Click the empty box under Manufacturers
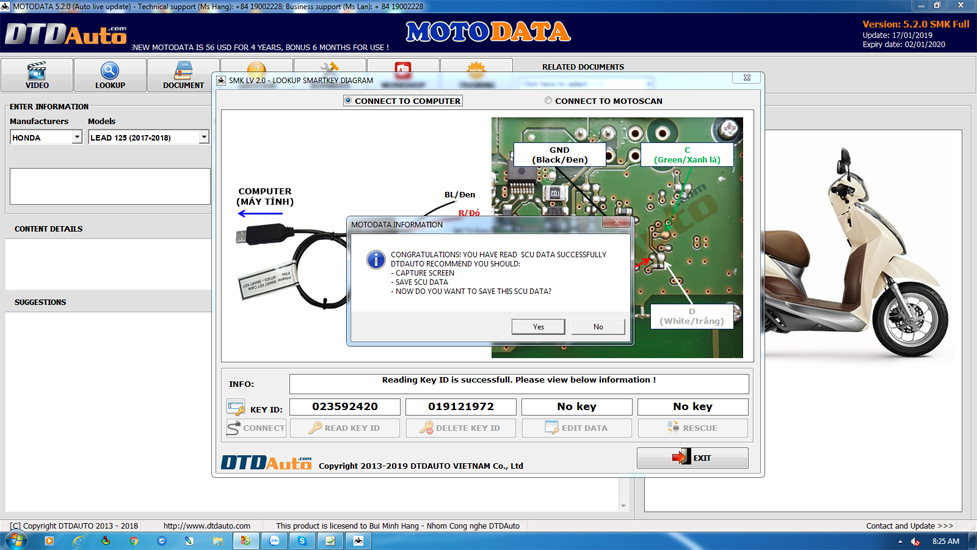Image resolution: width=977 pixels, height=550 pixels. tap(110, 186)
